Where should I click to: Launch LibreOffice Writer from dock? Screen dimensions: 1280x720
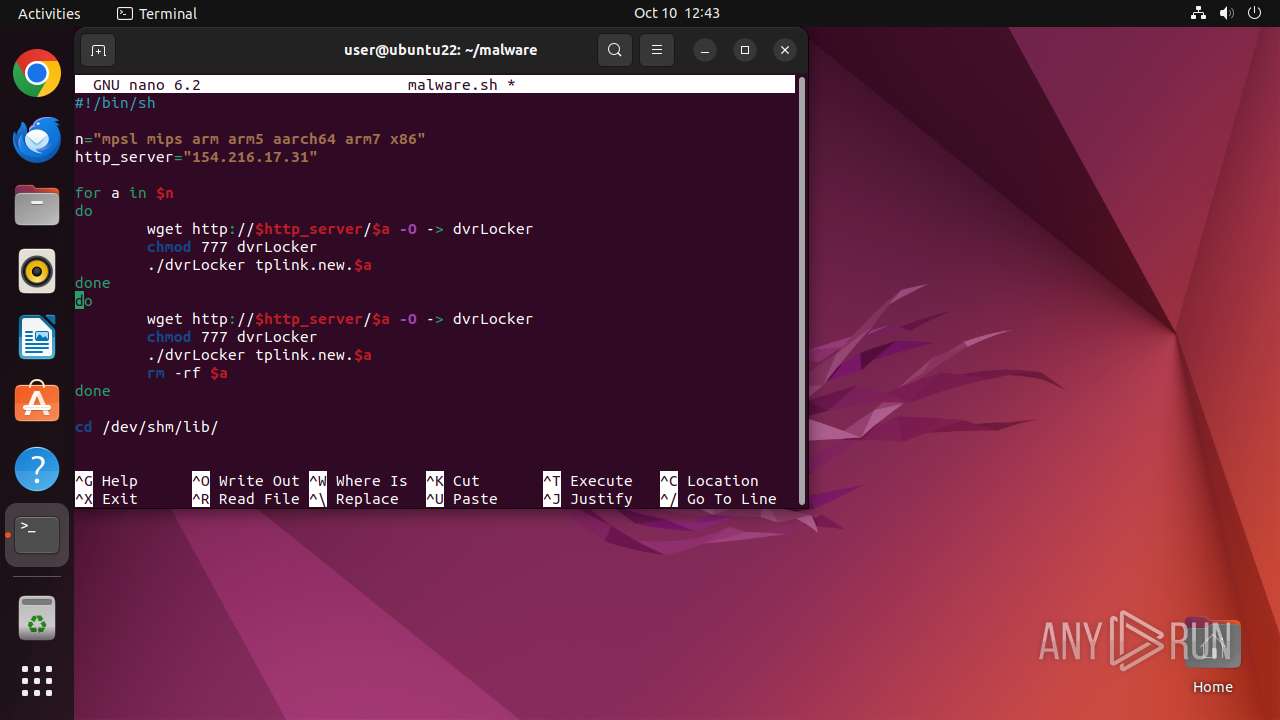point(37,338)
